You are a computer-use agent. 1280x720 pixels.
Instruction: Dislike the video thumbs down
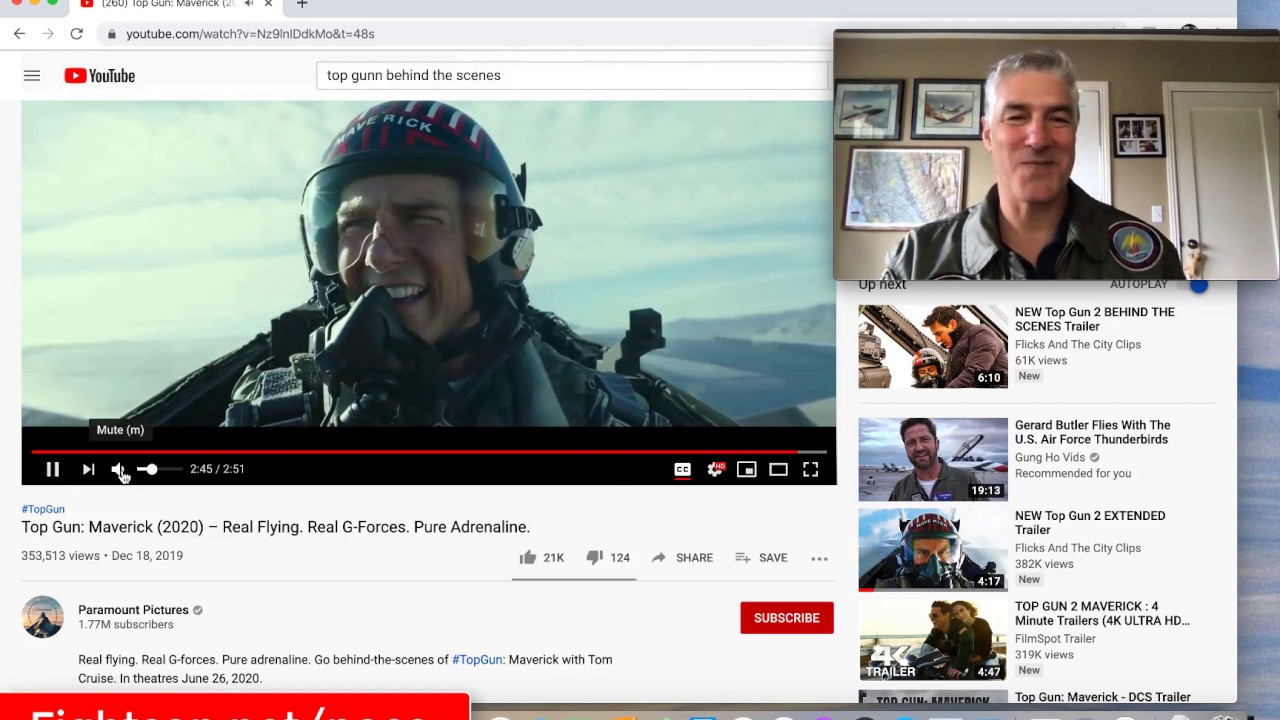tap(607, 557)
